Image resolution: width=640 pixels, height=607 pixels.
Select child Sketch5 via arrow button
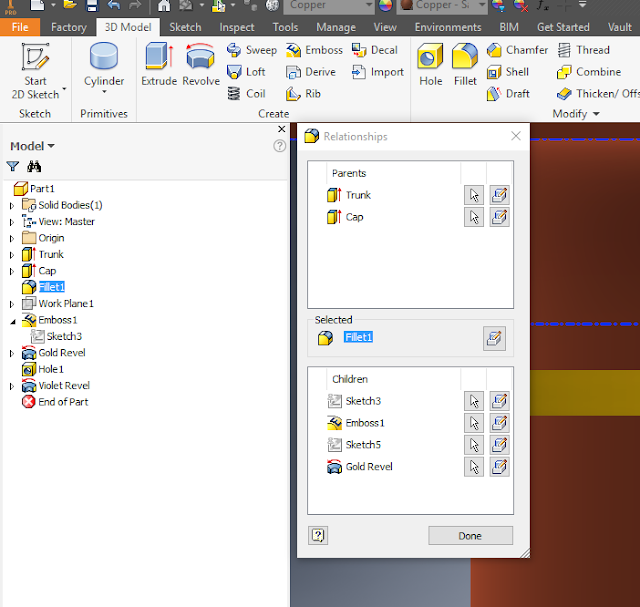pos(473,445)
